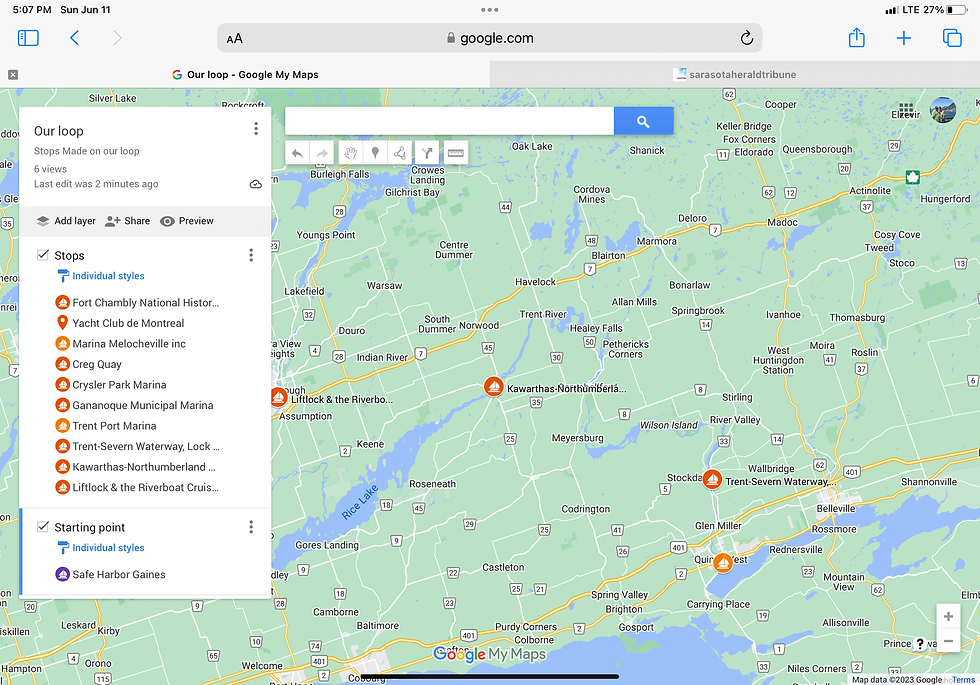Select the hand pan tool
Screen dimensions: 980x685
pyautogui.click(x=351, y=152)
